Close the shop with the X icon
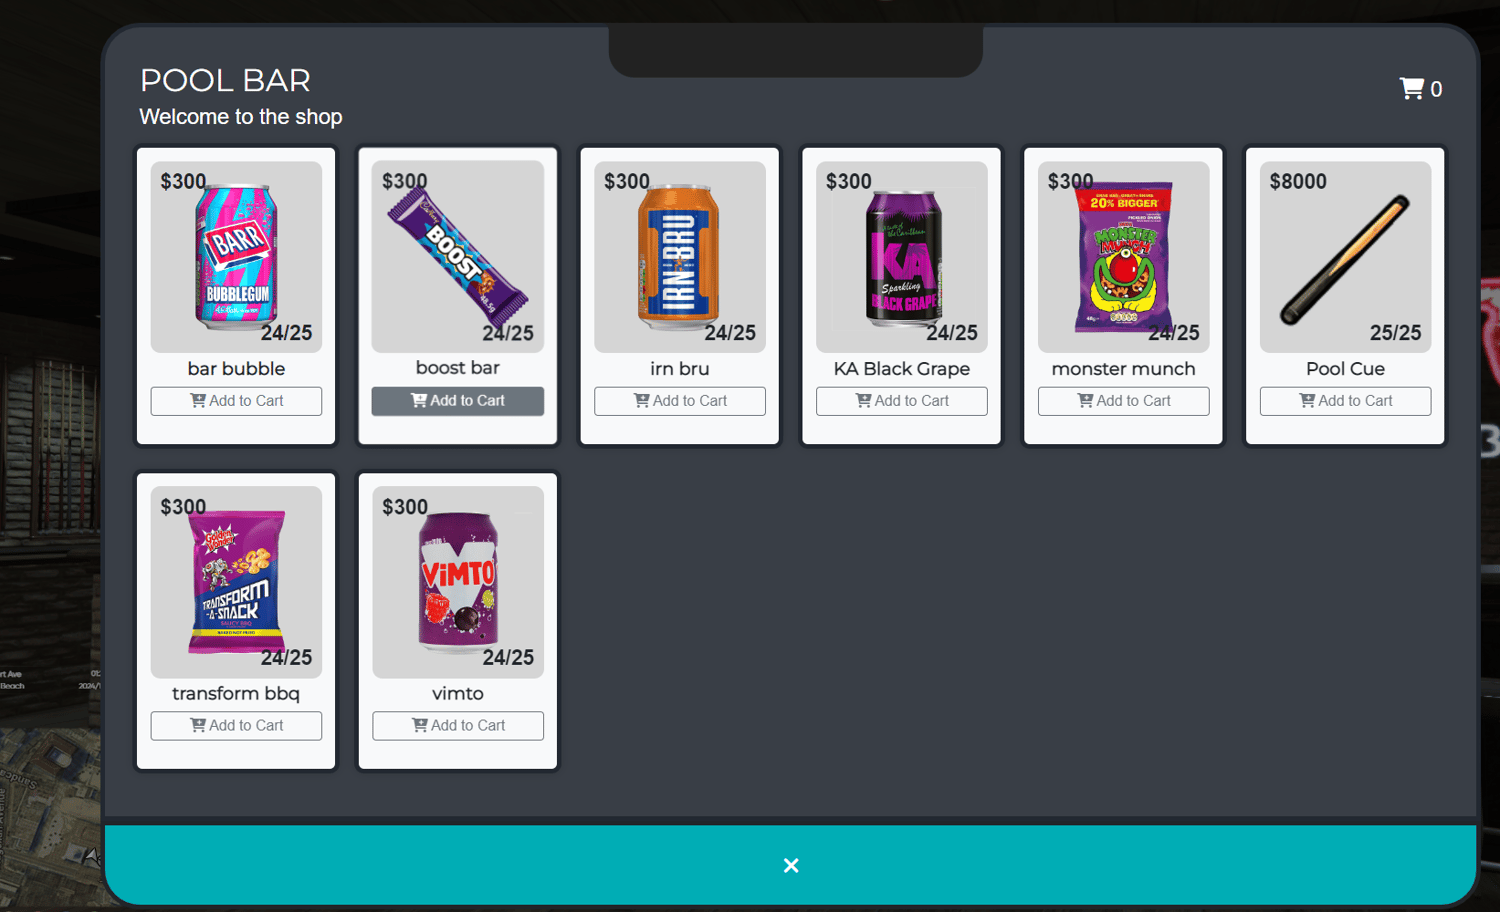 pos(791,865)
